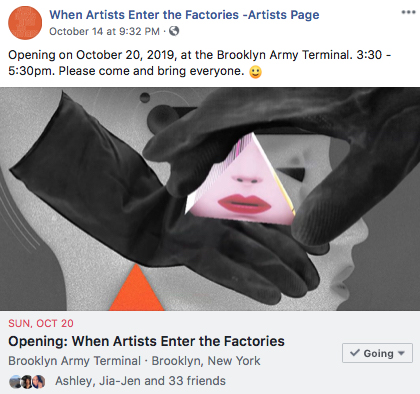Viewport: 420px width, 394px height.
Task: Click the orange page profile avatar
Action: click(x=25, y=22)
